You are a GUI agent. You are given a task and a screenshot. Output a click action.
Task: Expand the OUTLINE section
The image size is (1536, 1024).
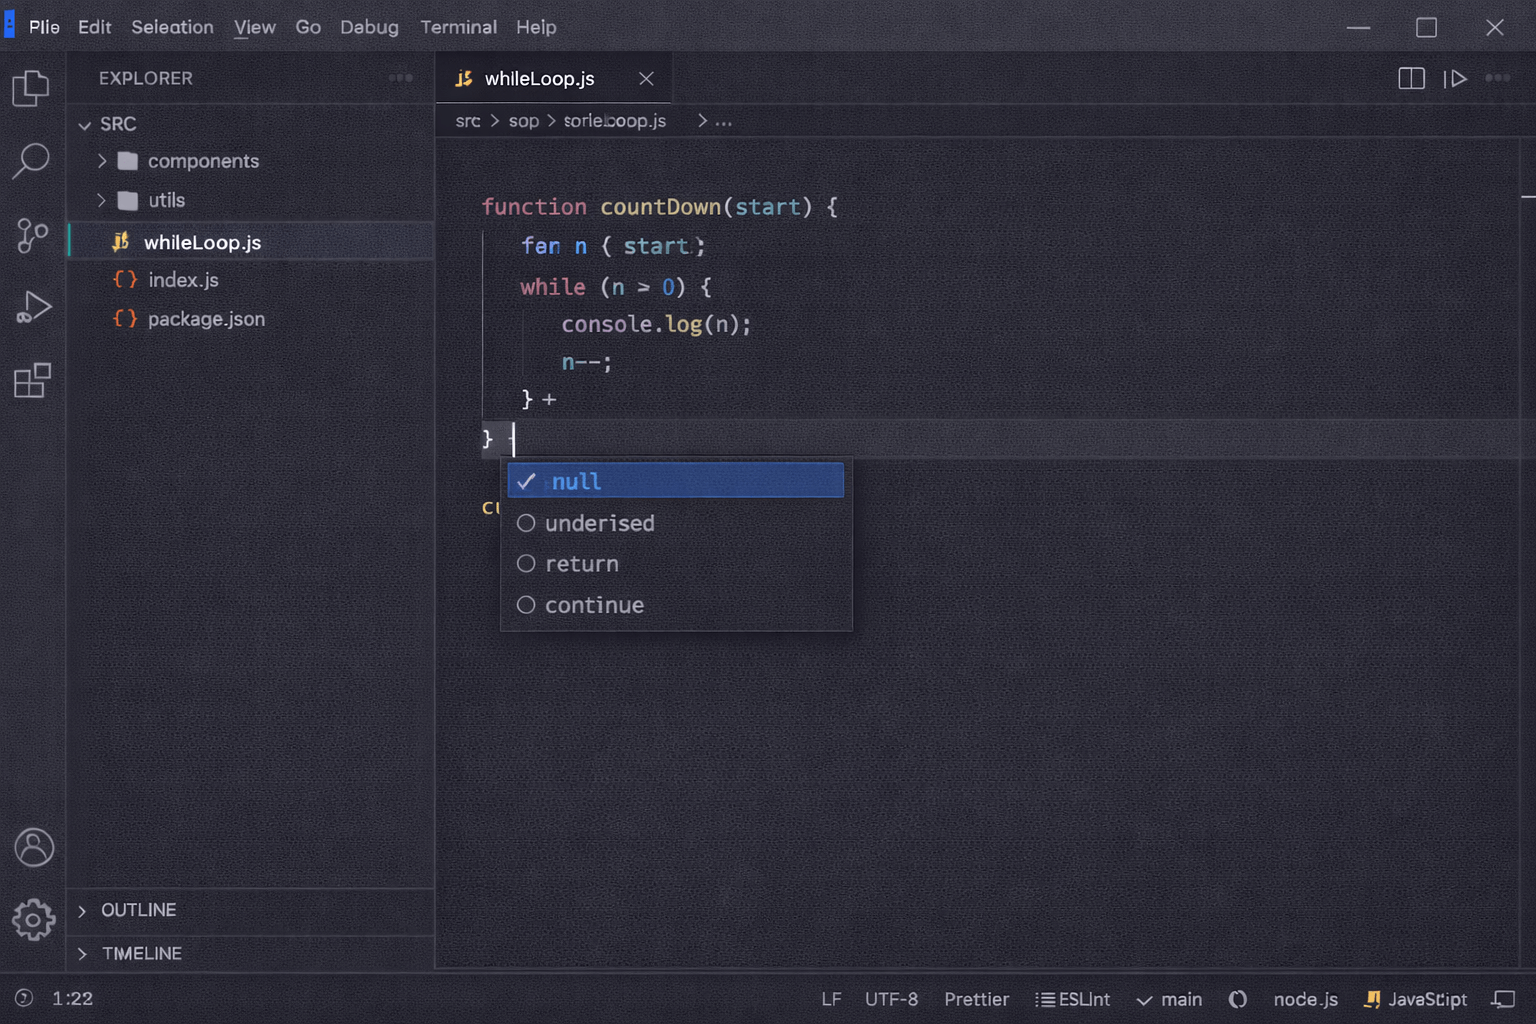click(x=83, y=911)
